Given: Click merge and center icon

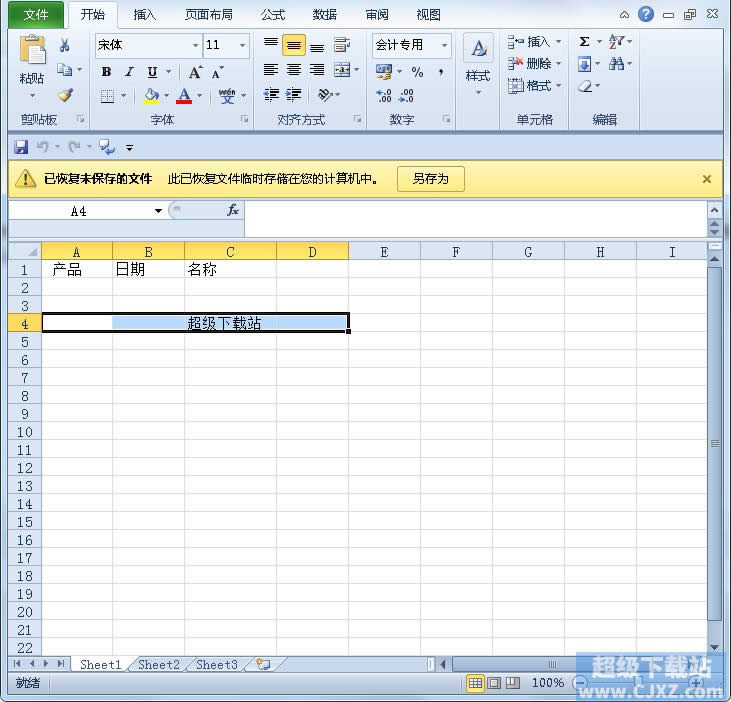Looking at the screenshot, I should tap(342, 70).
